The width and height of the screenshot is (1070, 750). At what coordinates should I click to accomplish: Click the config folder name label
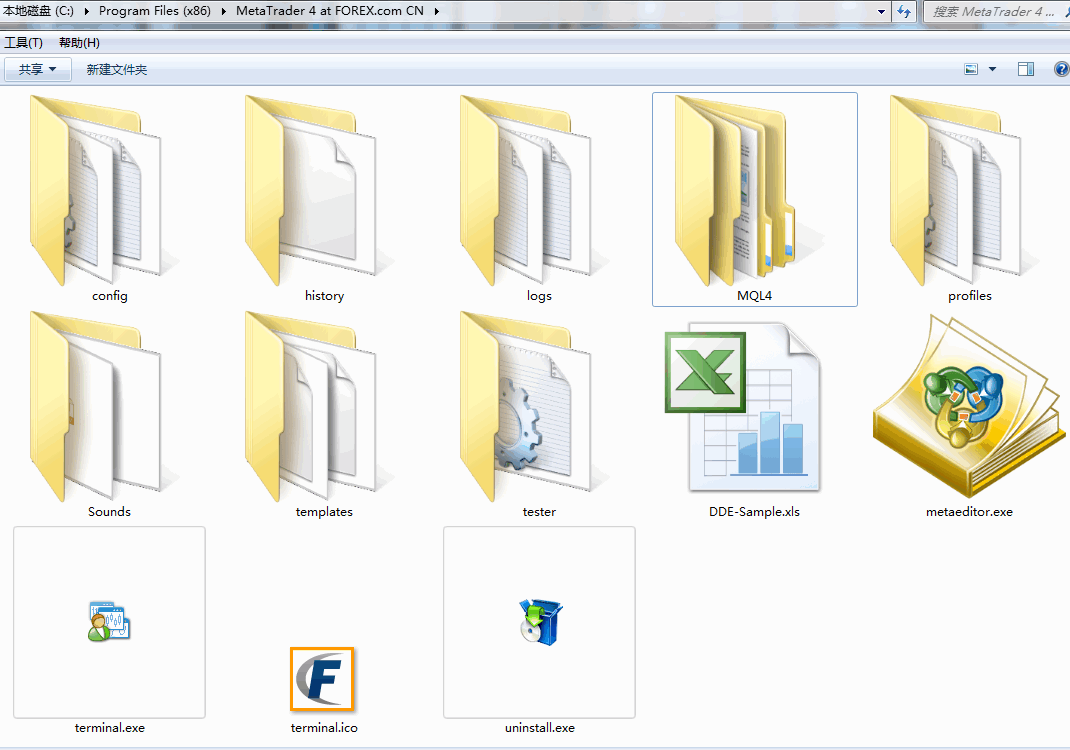click(110, 295)
